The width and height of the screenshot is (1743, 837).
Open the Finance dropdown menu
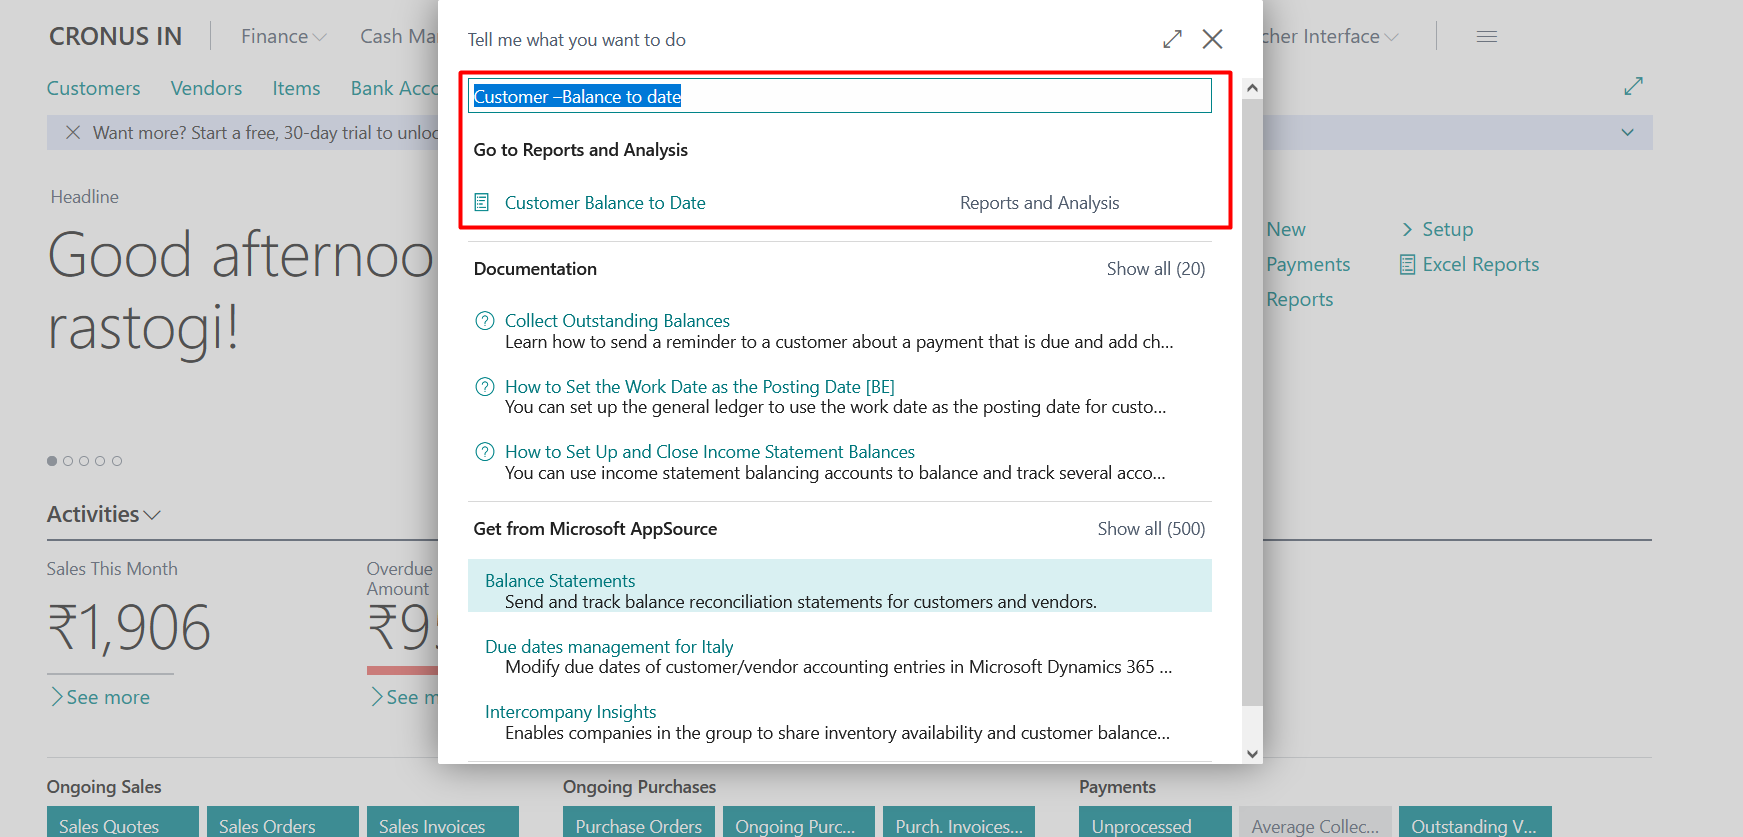[x=283, y=36]
